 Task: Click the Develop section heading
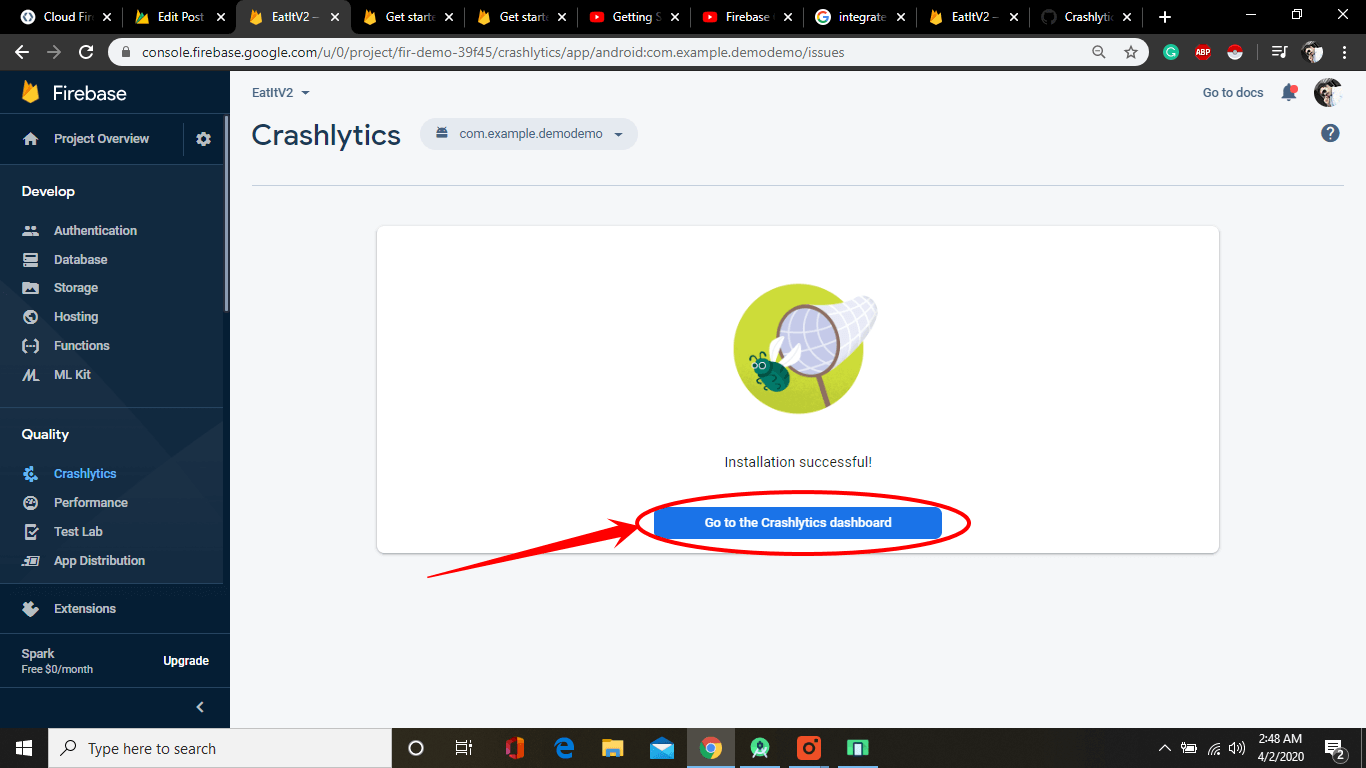tap(48, 192)
